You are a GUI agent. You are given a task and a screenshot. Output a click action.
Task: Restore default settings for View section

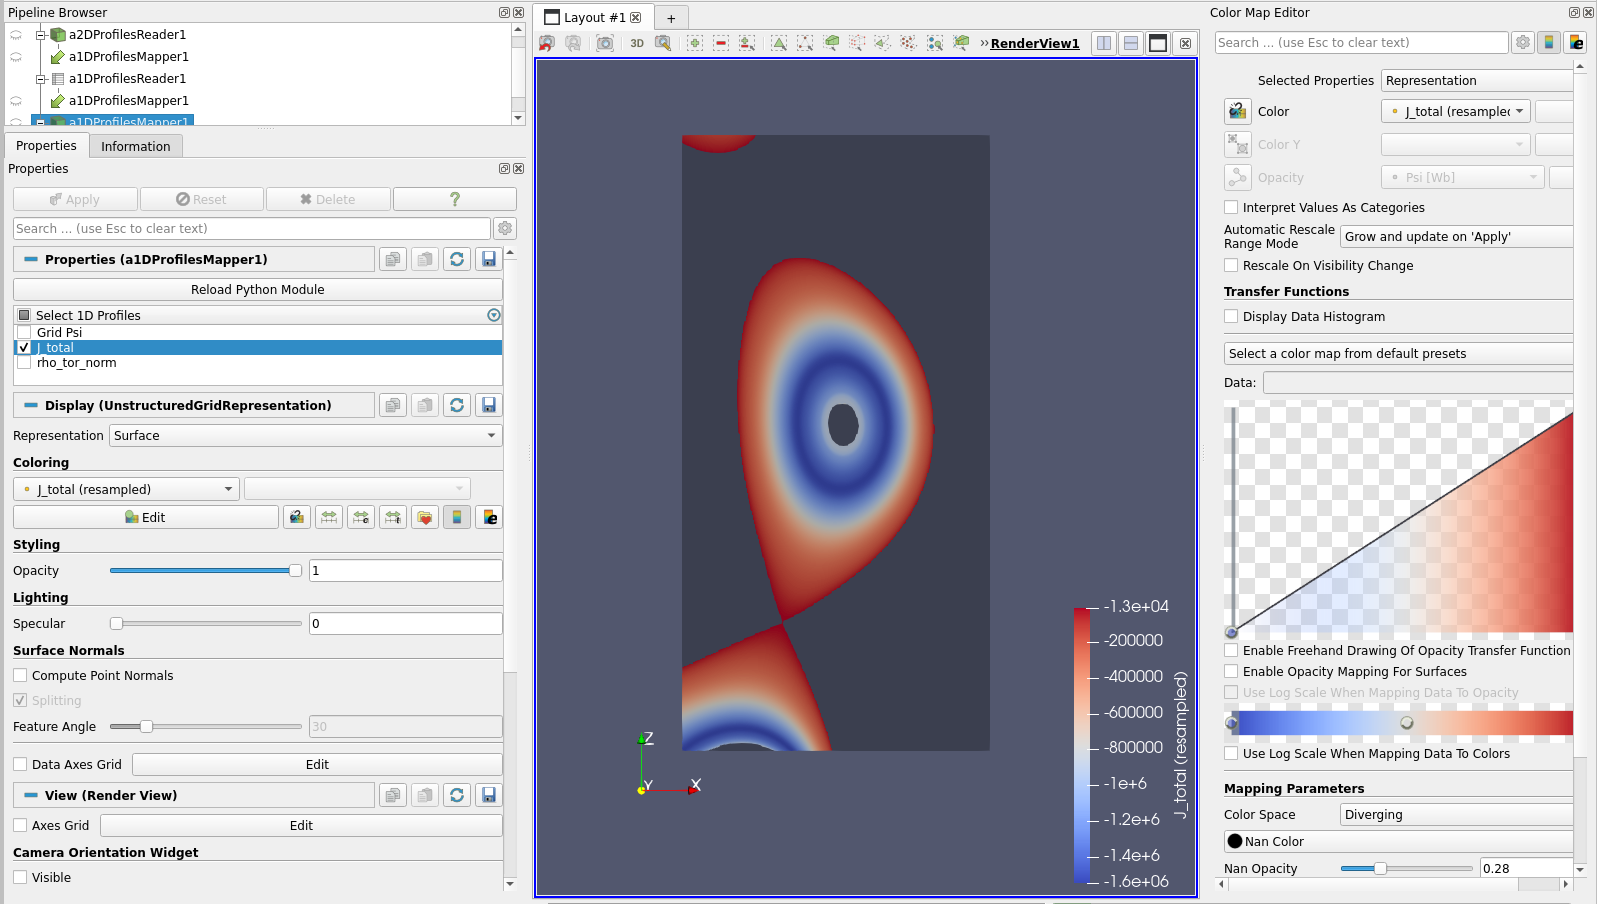point(457,795)
